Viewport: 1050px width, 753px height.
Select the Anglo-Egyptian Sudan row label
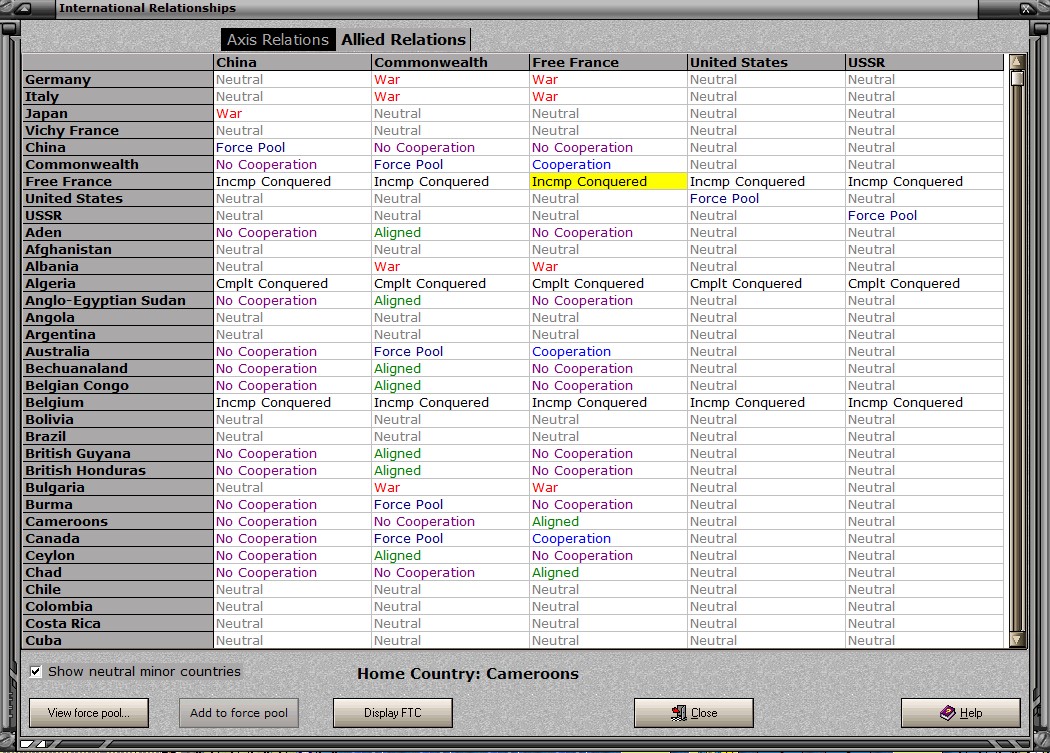click(x=118, y=301)
